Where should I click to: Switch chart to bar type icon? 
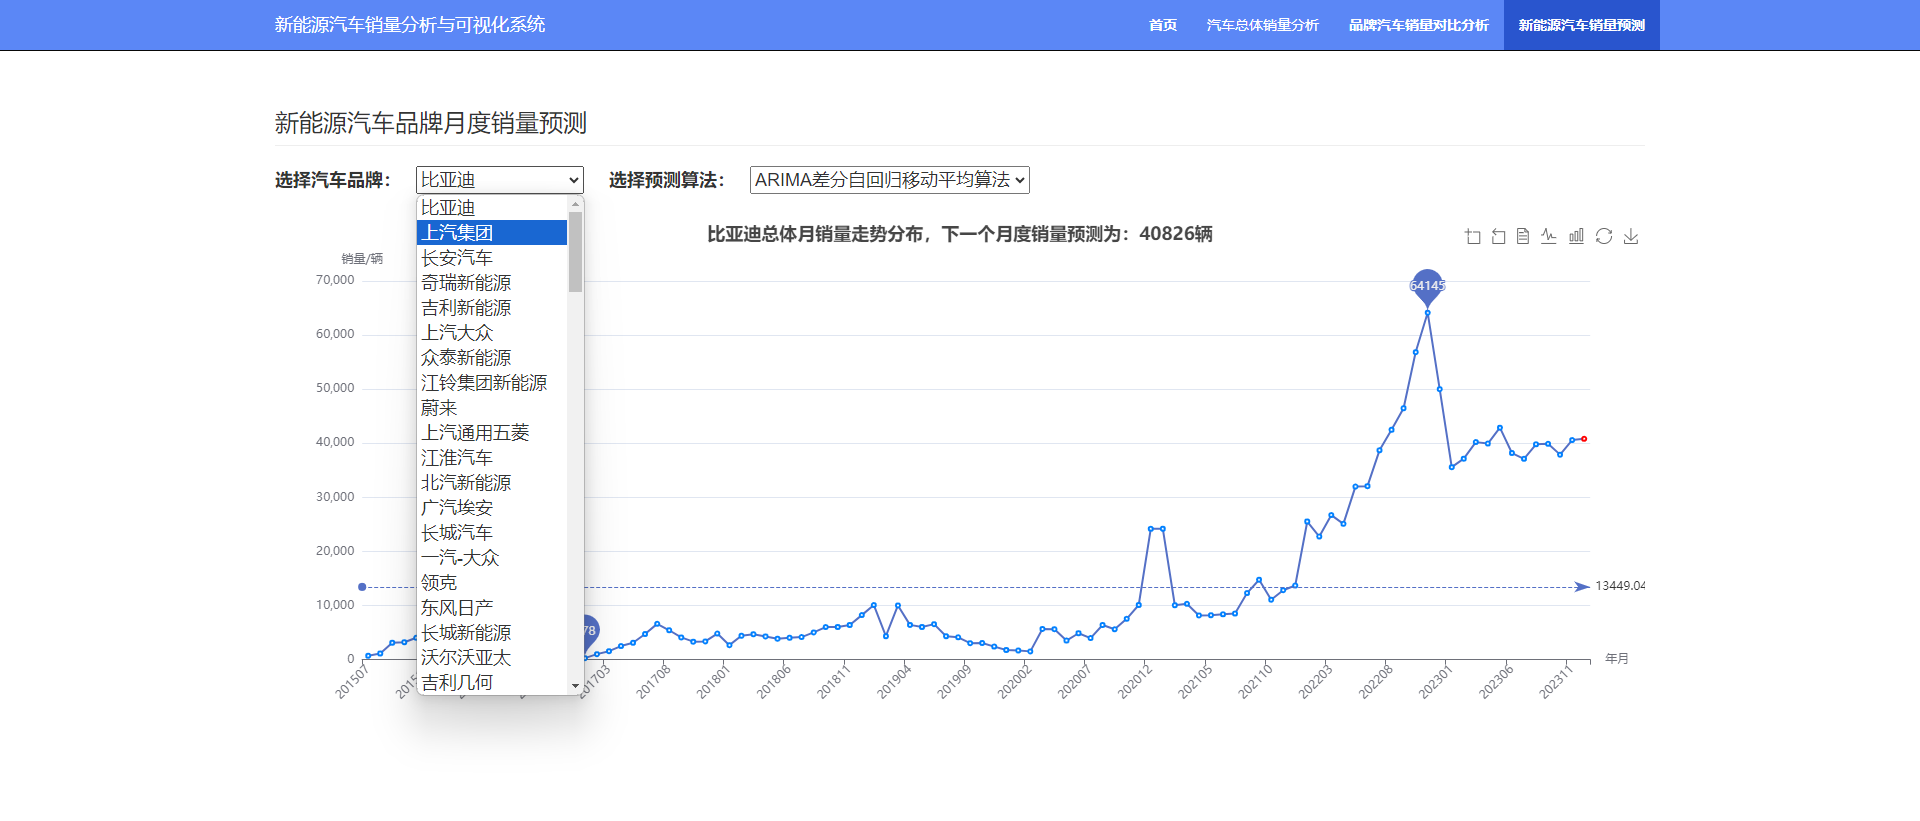pos(1576,236)
